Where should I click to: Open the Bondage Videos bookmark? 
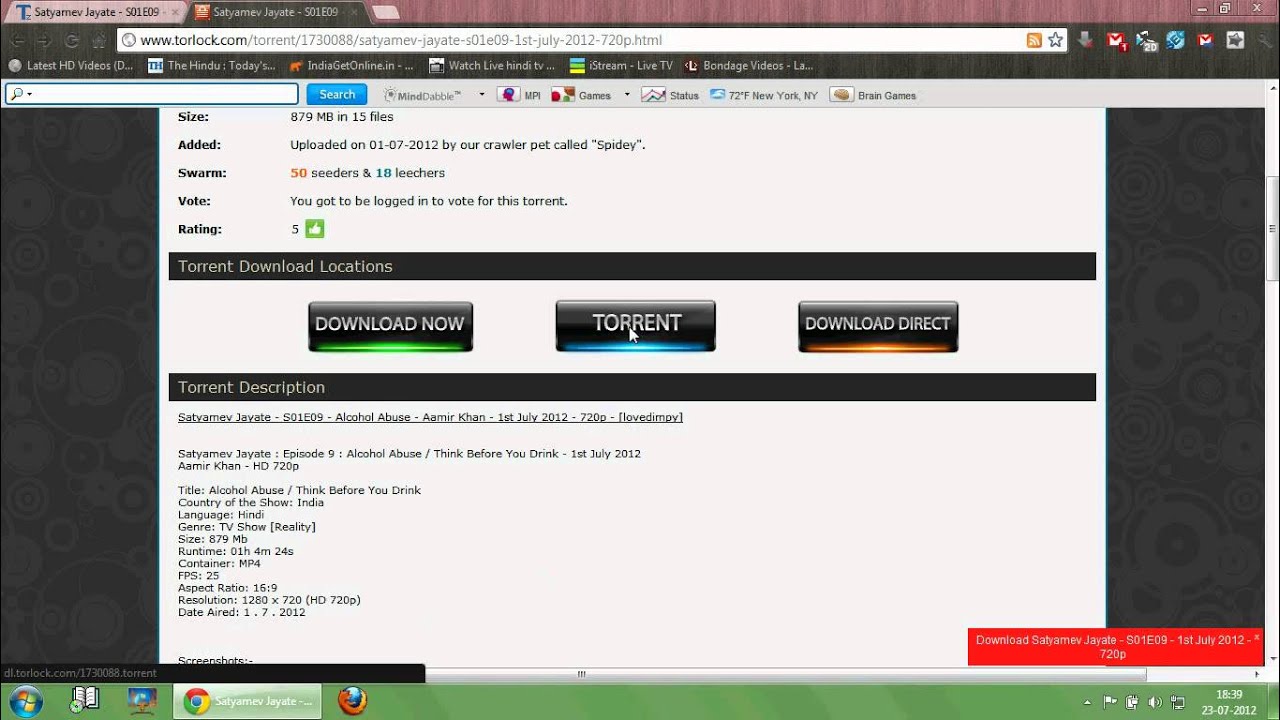[x=748, y=66]
